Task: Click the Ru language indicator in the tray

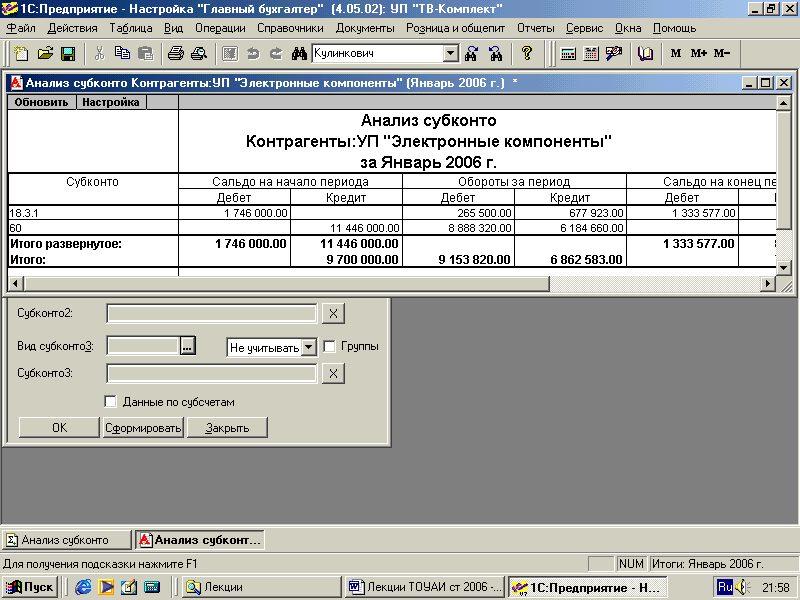Action: [x=724, y=587]
